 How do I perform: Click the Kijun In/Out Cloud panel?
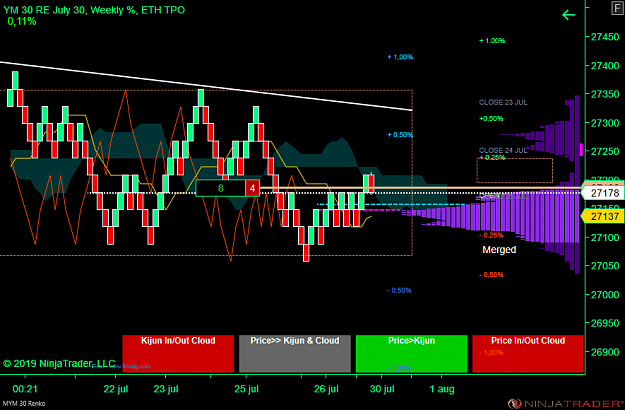point(178,354)
